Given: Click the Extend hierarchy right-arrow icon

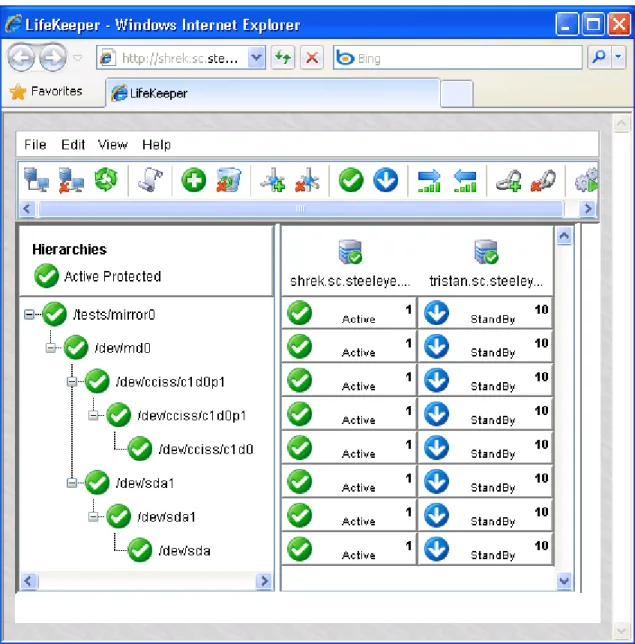Looking at the screenshot, I should tap(429, 181).
